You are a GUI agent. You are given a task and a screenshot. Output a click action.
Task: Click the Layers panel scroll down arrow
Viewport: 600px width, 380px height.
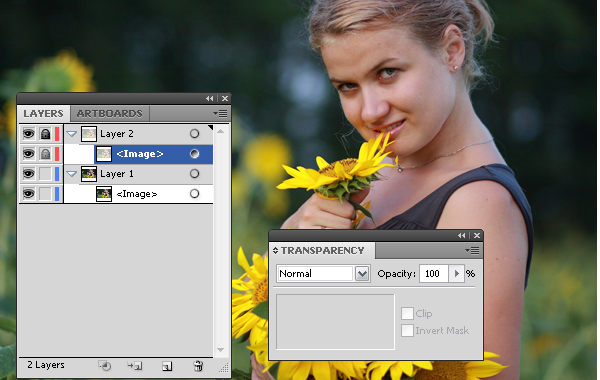[220, 350]
